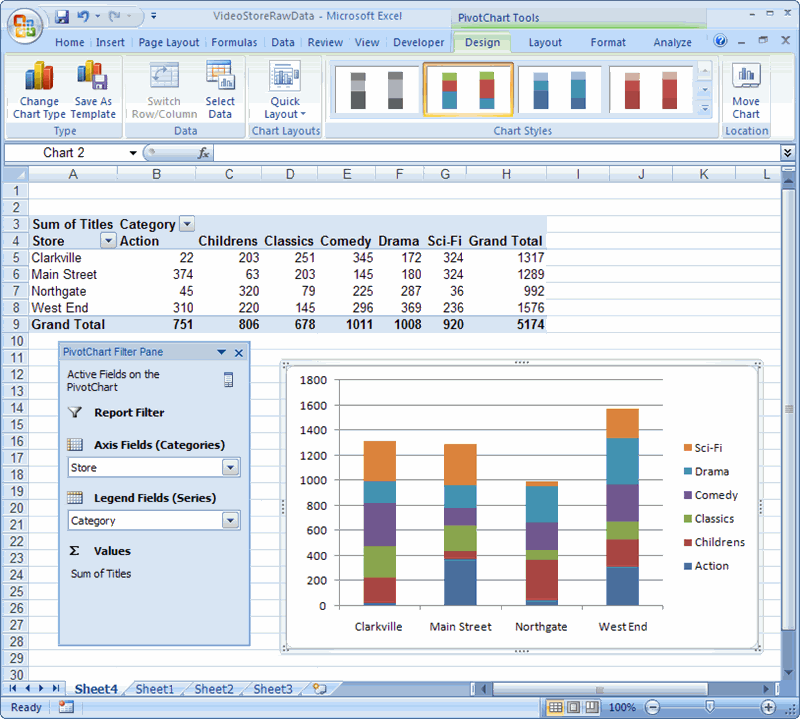Click the 100% zoom level
The image size is (800, 719).
(622, 707)
